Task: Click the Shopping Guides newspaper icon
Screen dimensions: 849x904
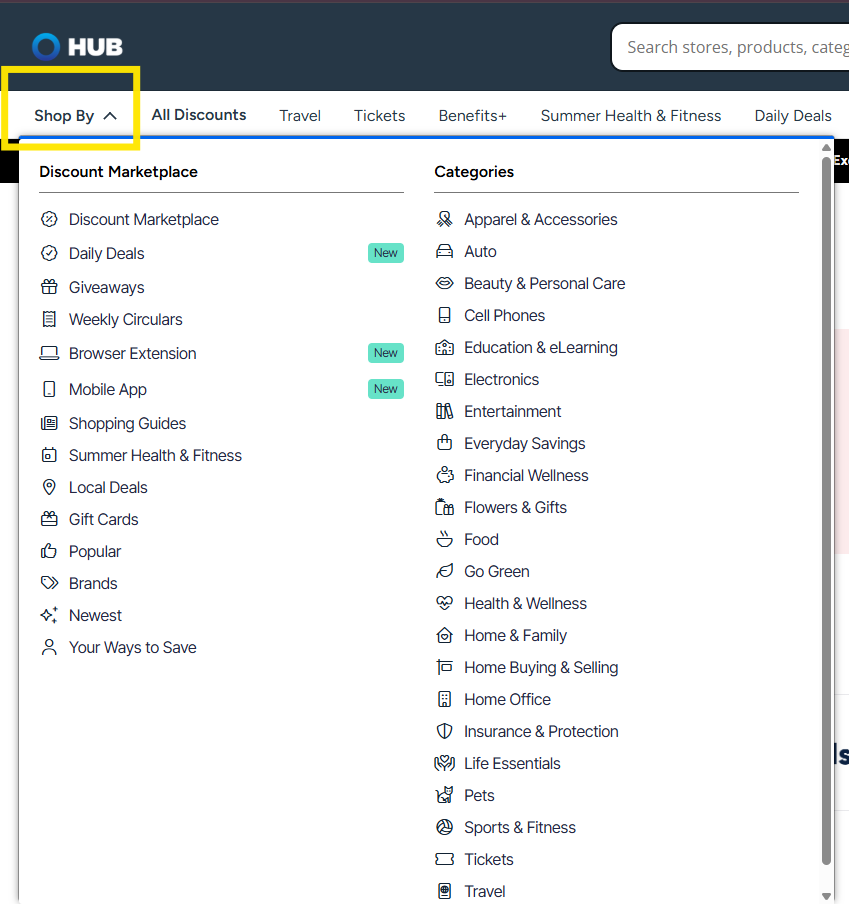Action: coord(50,423)
